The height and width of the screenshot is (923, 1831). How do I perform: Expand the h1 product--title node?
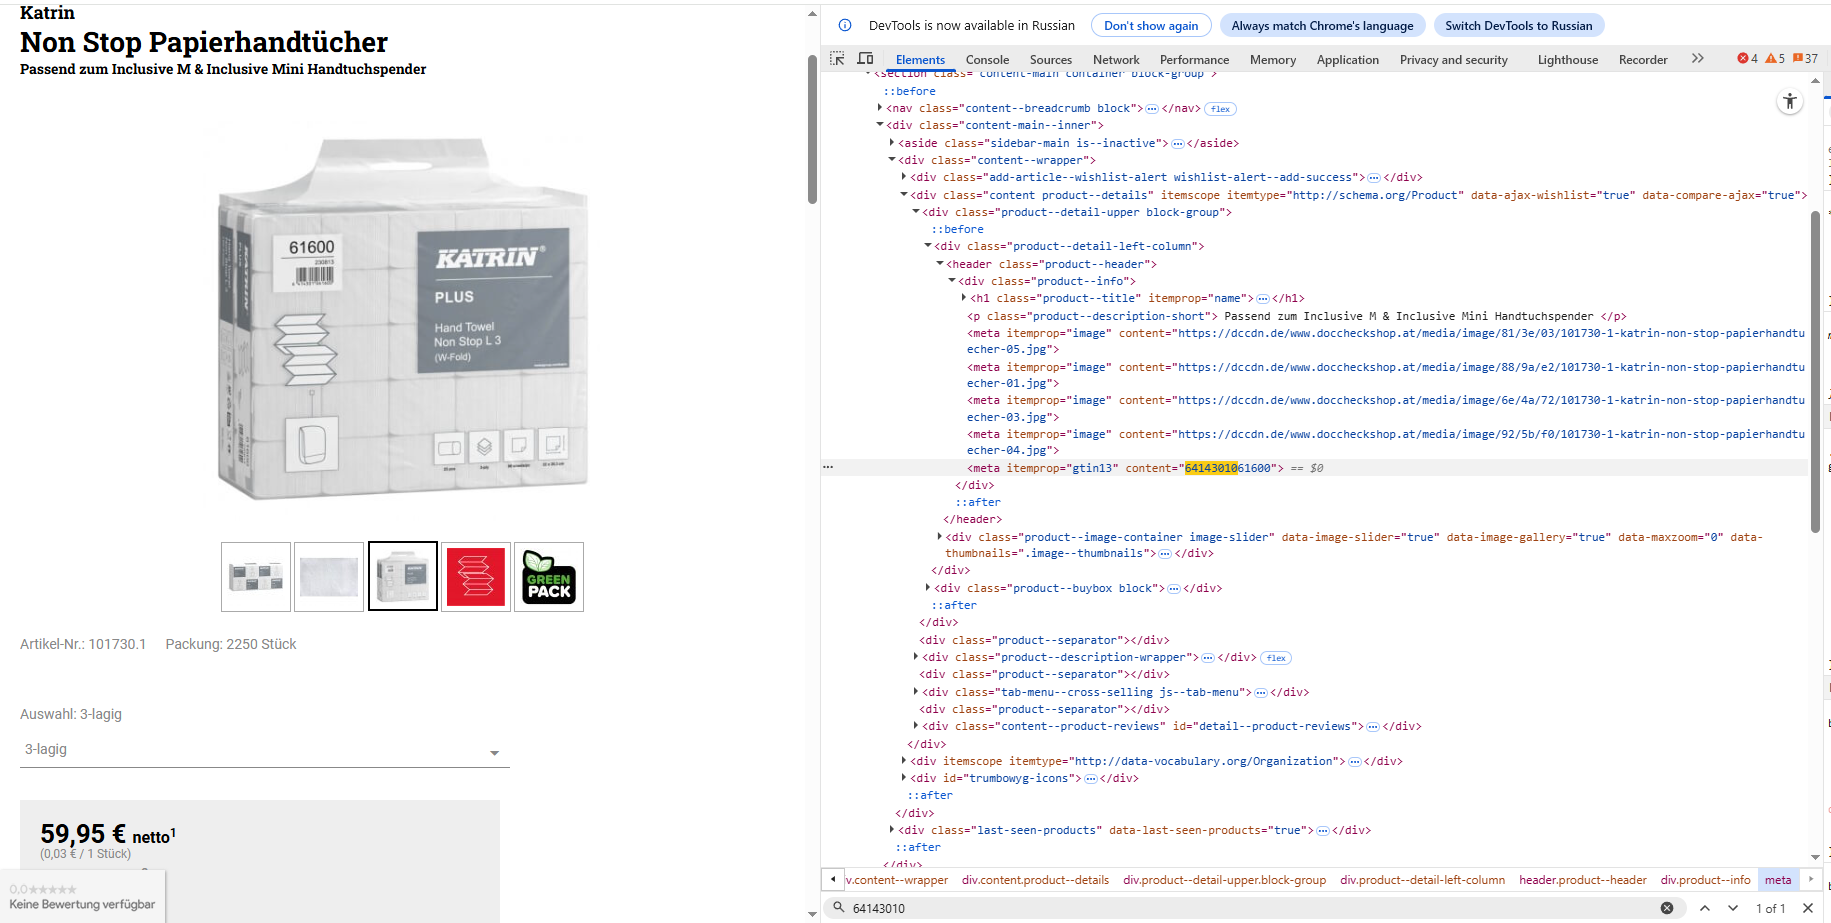coord(964,298)
